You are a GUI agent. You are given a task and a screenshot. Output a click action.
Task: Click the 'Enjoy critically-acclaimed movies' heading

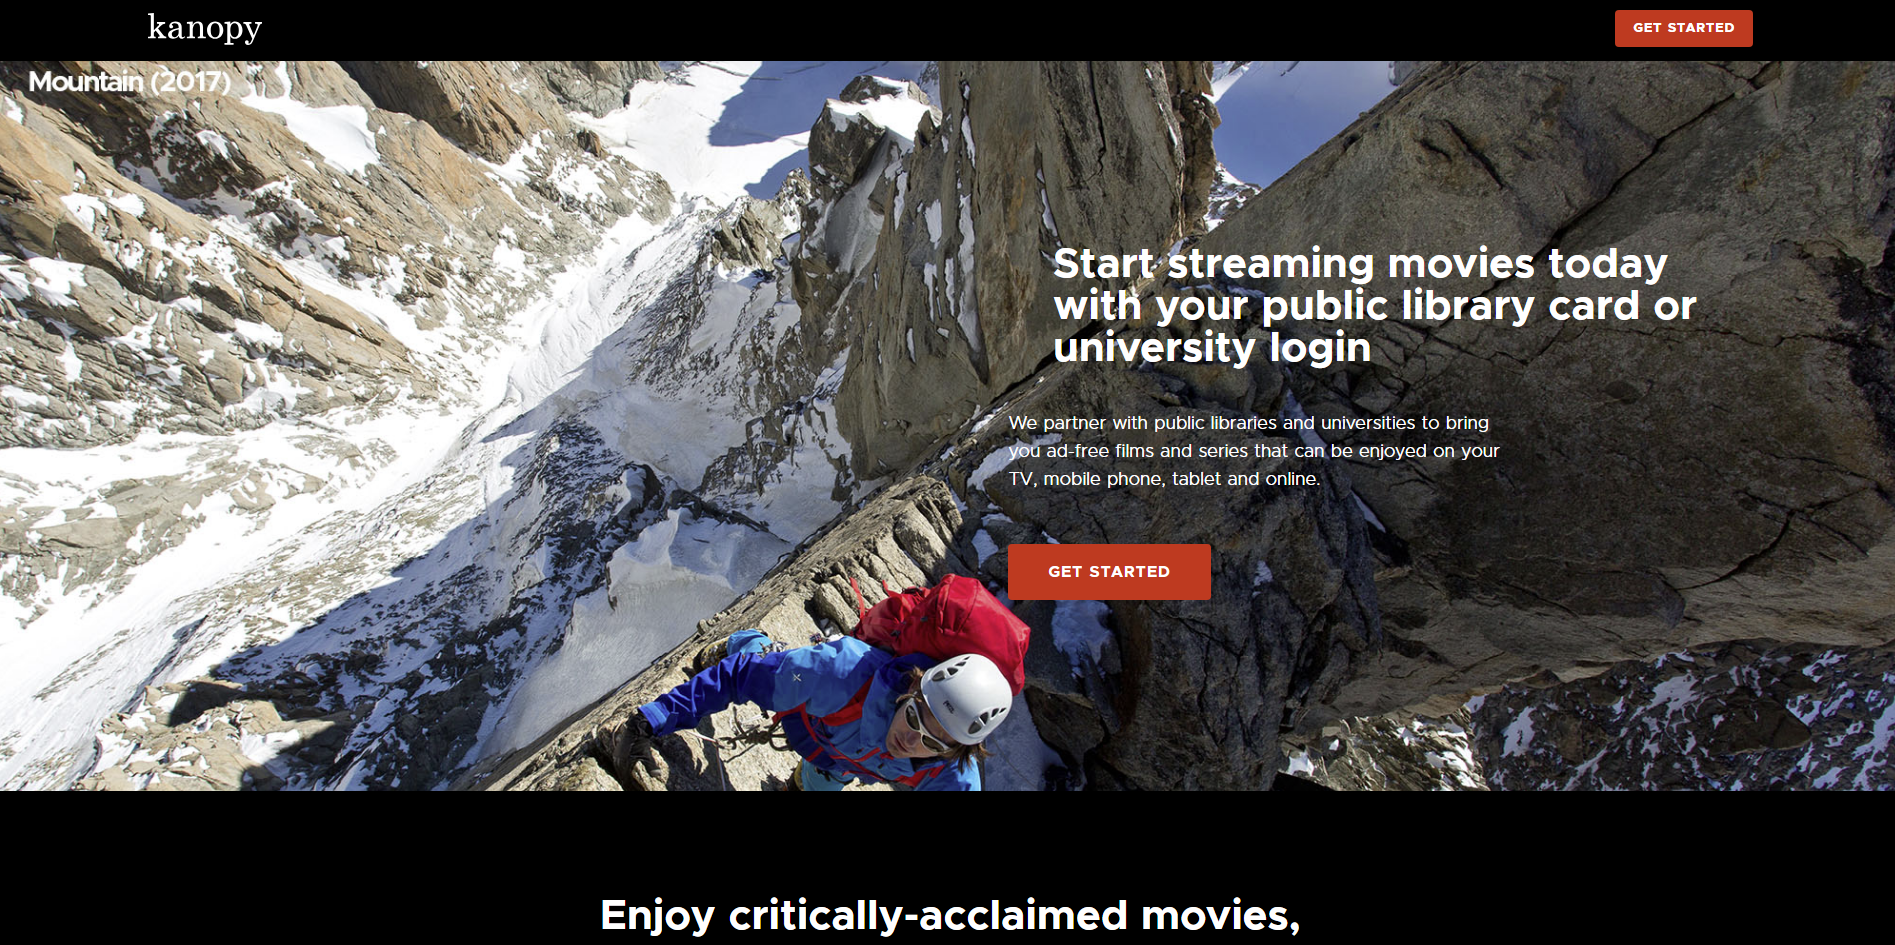coord(949,915)
